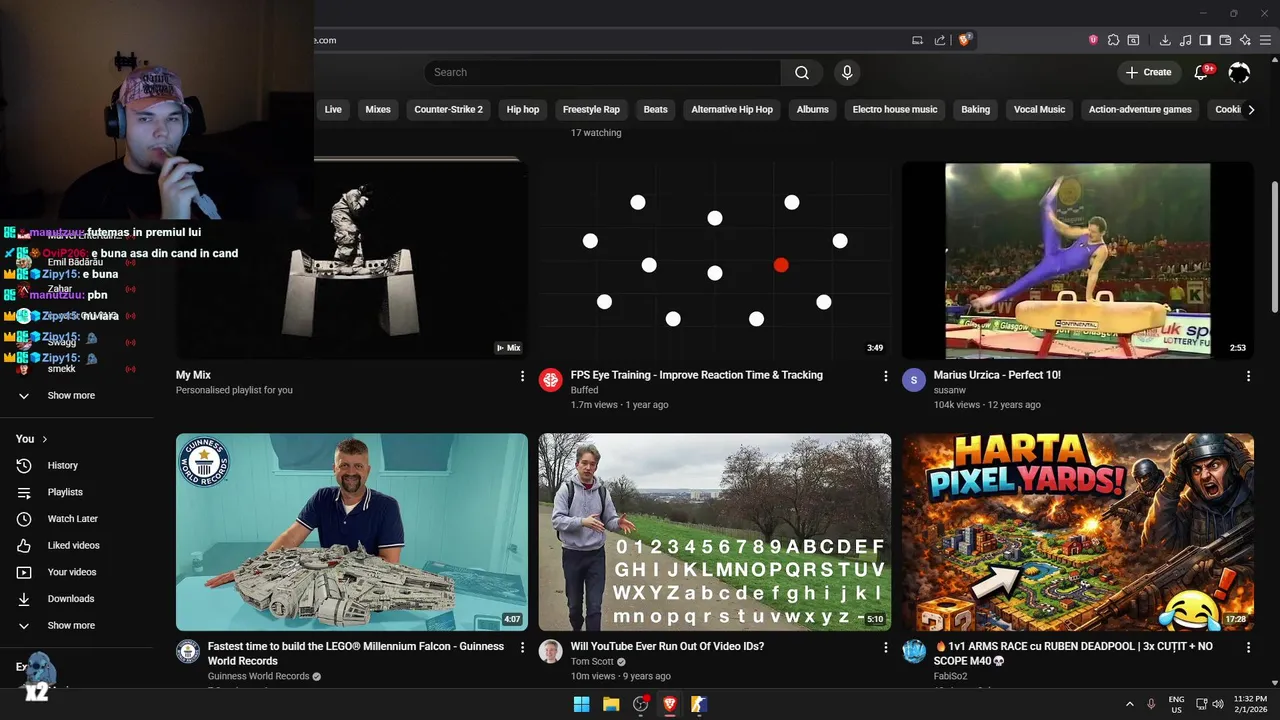The width and height of the screenshot is (1280, 720).
Task: Open more options for 1v1 ARMS RACE video
Action: coord(1248,648)
